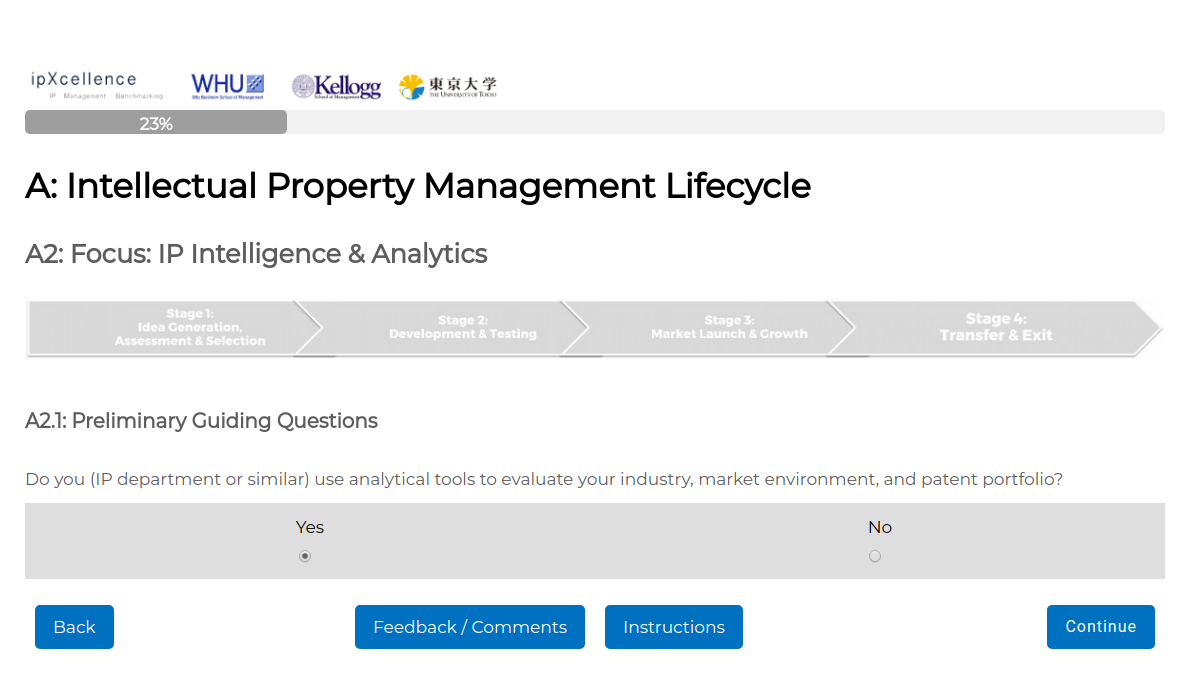
Task: Click the 'No' option label
Action: coord(879,527)
